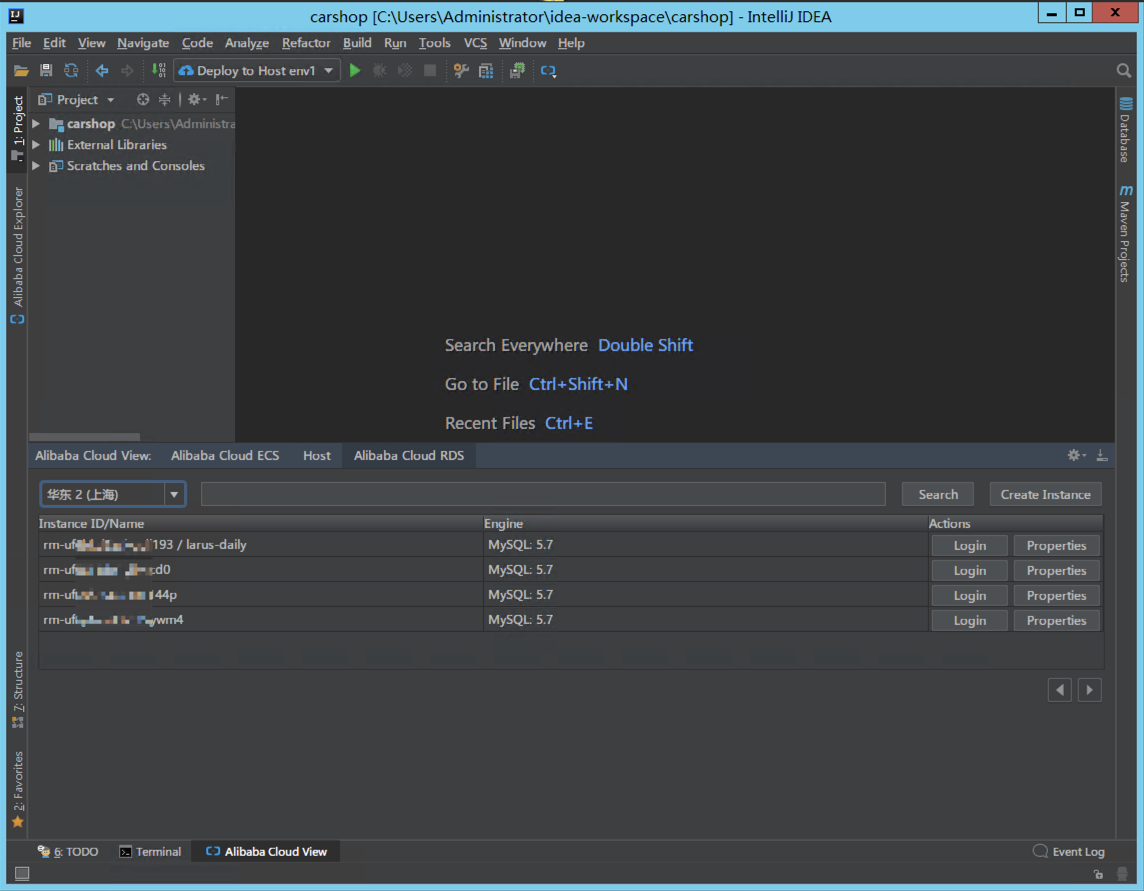Open the VCS menu

475,43
